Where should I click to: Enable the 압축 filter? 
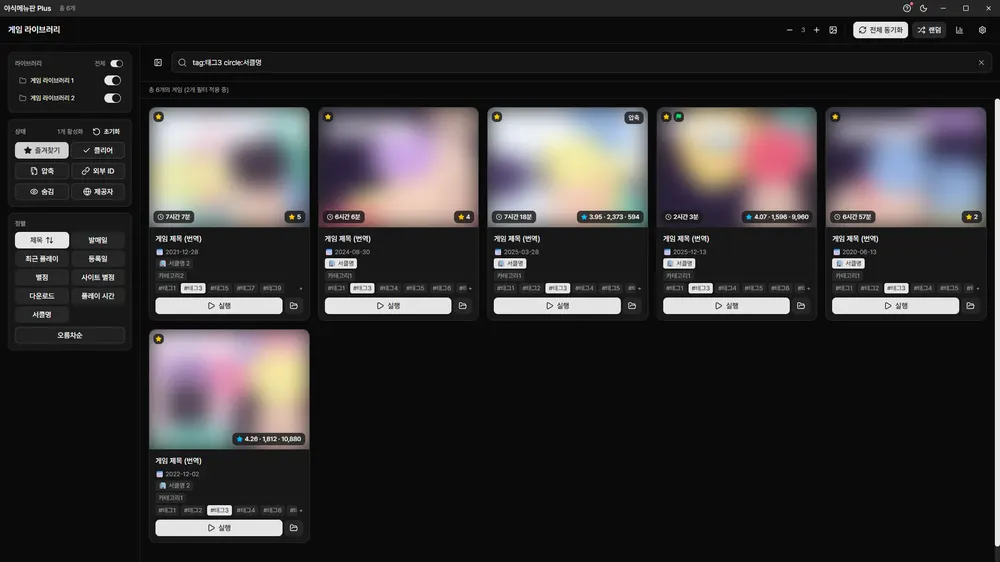click(41, 171)
